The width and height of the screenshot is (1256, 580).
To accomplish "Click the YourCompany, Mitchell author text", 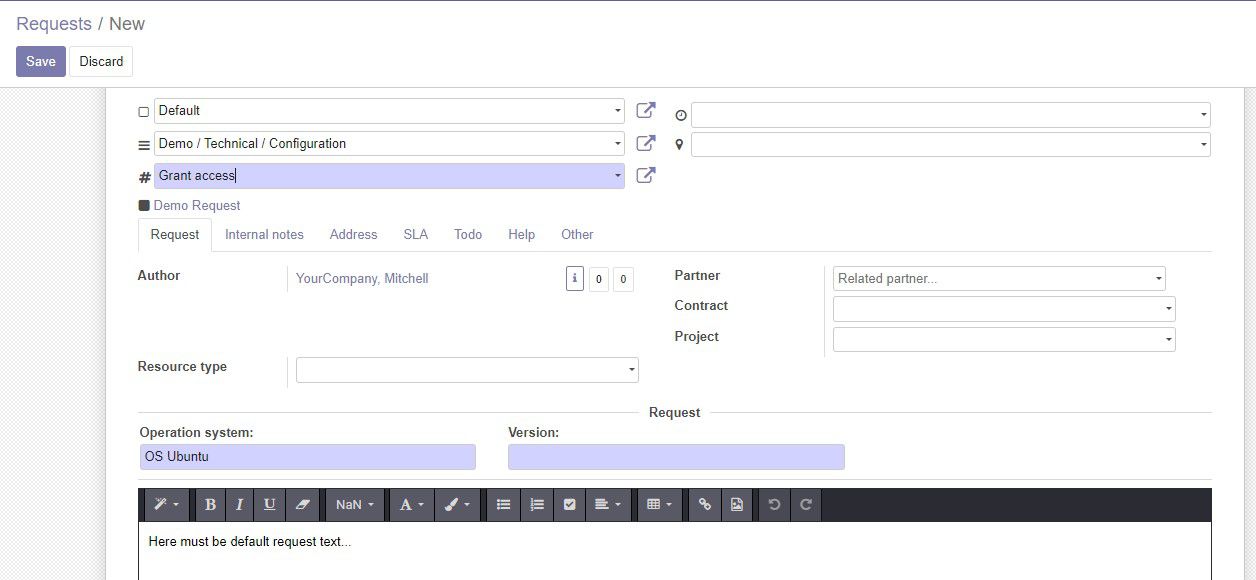I will tap(362, 279).
